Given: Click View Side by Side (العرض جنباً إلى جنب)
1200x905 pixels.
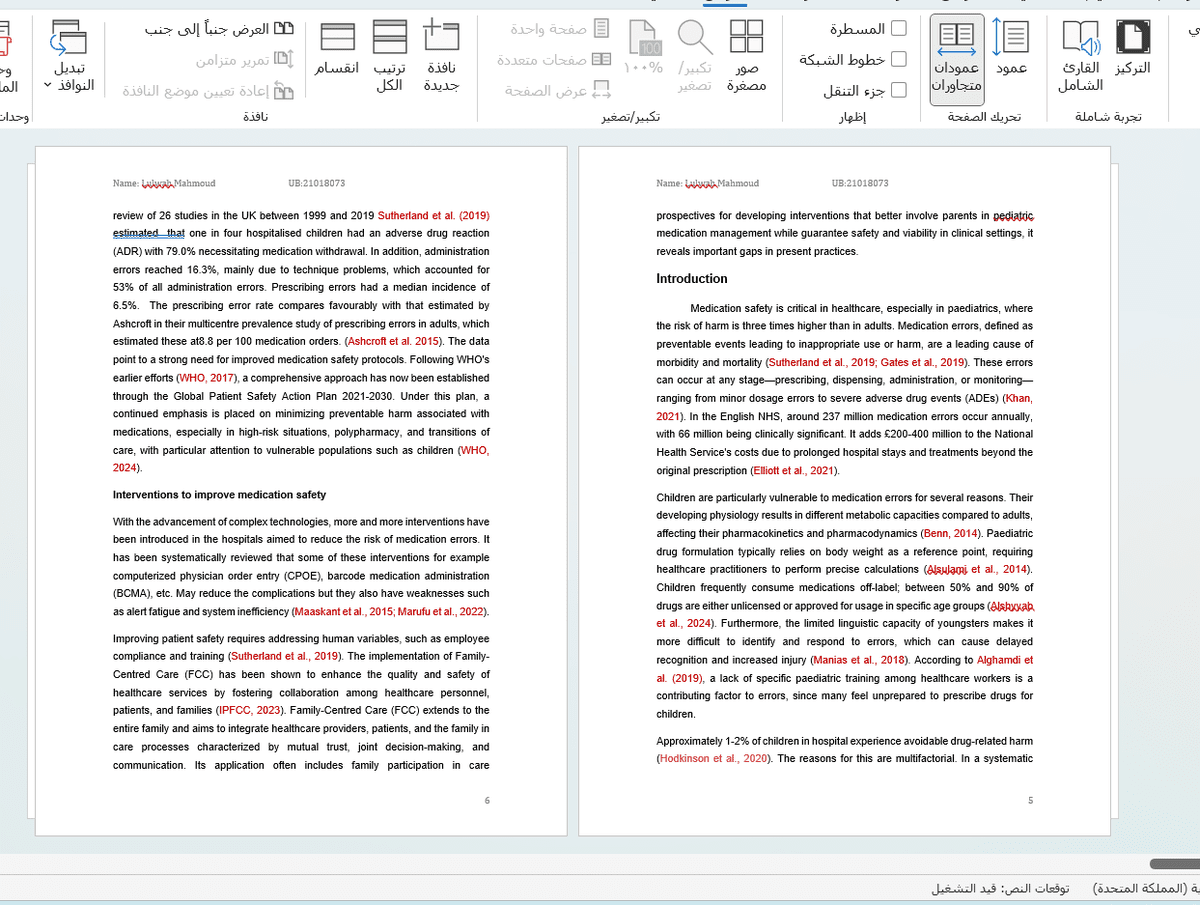Looking at the screenshot, I should pyautogui.click(x=220, y=29).
